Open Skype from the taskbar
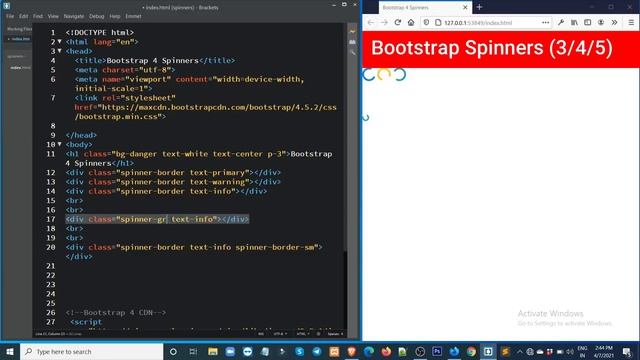 click(x=300, y=351)
